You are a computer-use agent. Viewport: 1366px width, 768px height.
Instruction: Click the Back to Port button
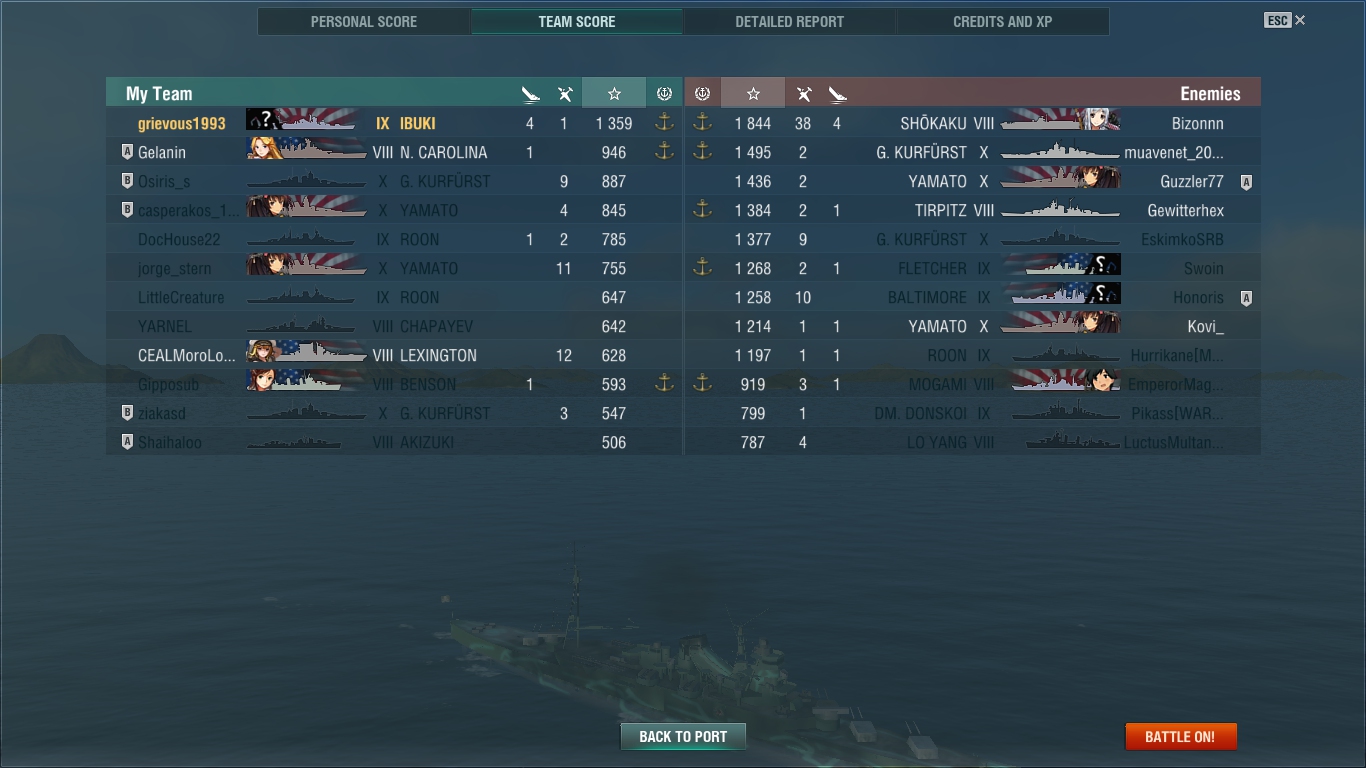(683, 737)
